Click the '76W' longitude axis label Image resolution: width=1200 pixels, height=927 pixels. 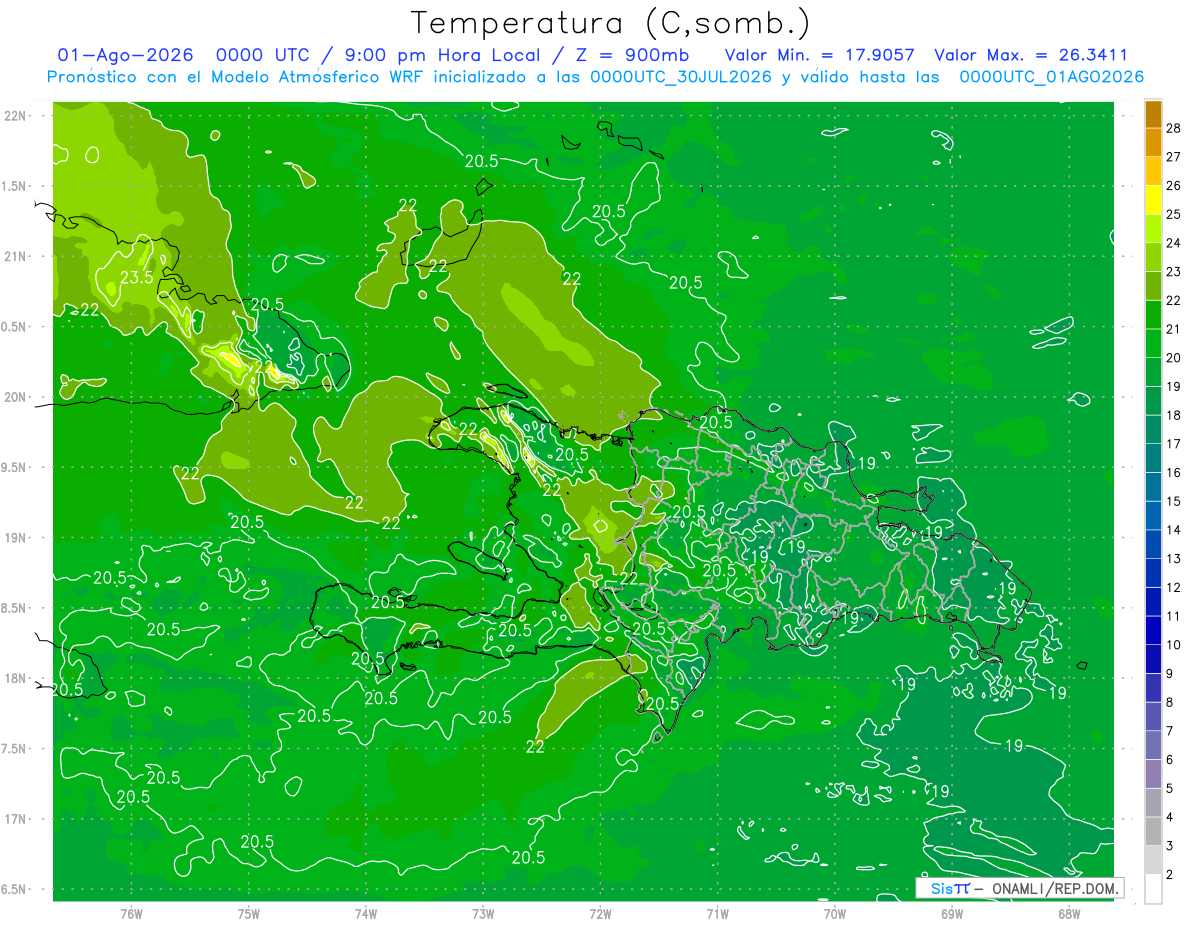[x=131, y=914]
